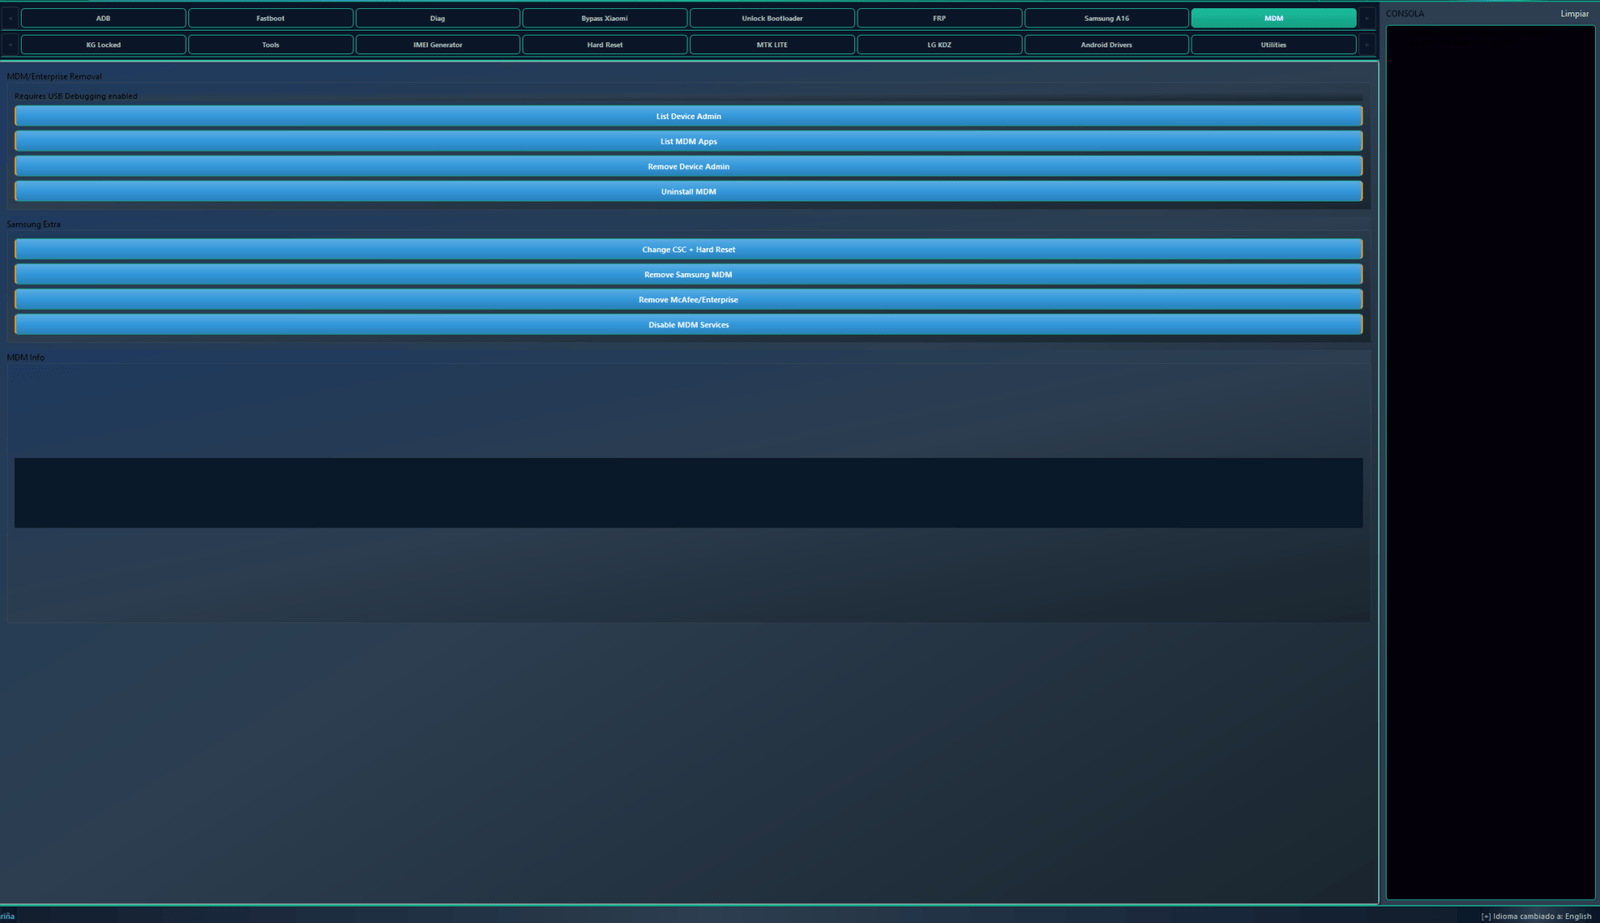Select the Android Drivers tab
1600x923 pixels.
point(1106,45)
